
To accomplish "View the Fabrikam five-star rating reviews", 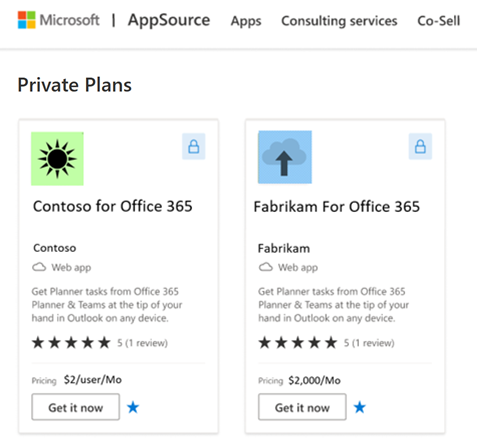I will (326, 343).
